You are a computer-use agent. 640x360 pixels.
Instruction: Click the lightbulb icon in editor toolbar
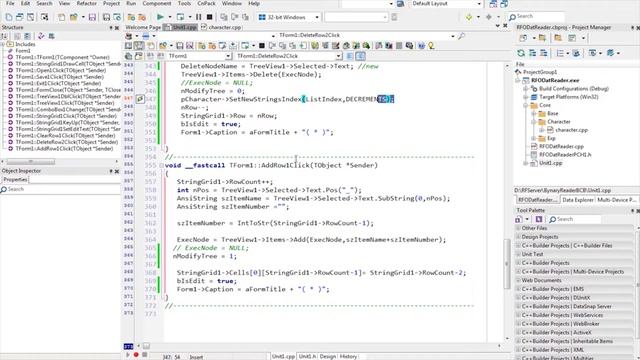[x=431, y=46]
